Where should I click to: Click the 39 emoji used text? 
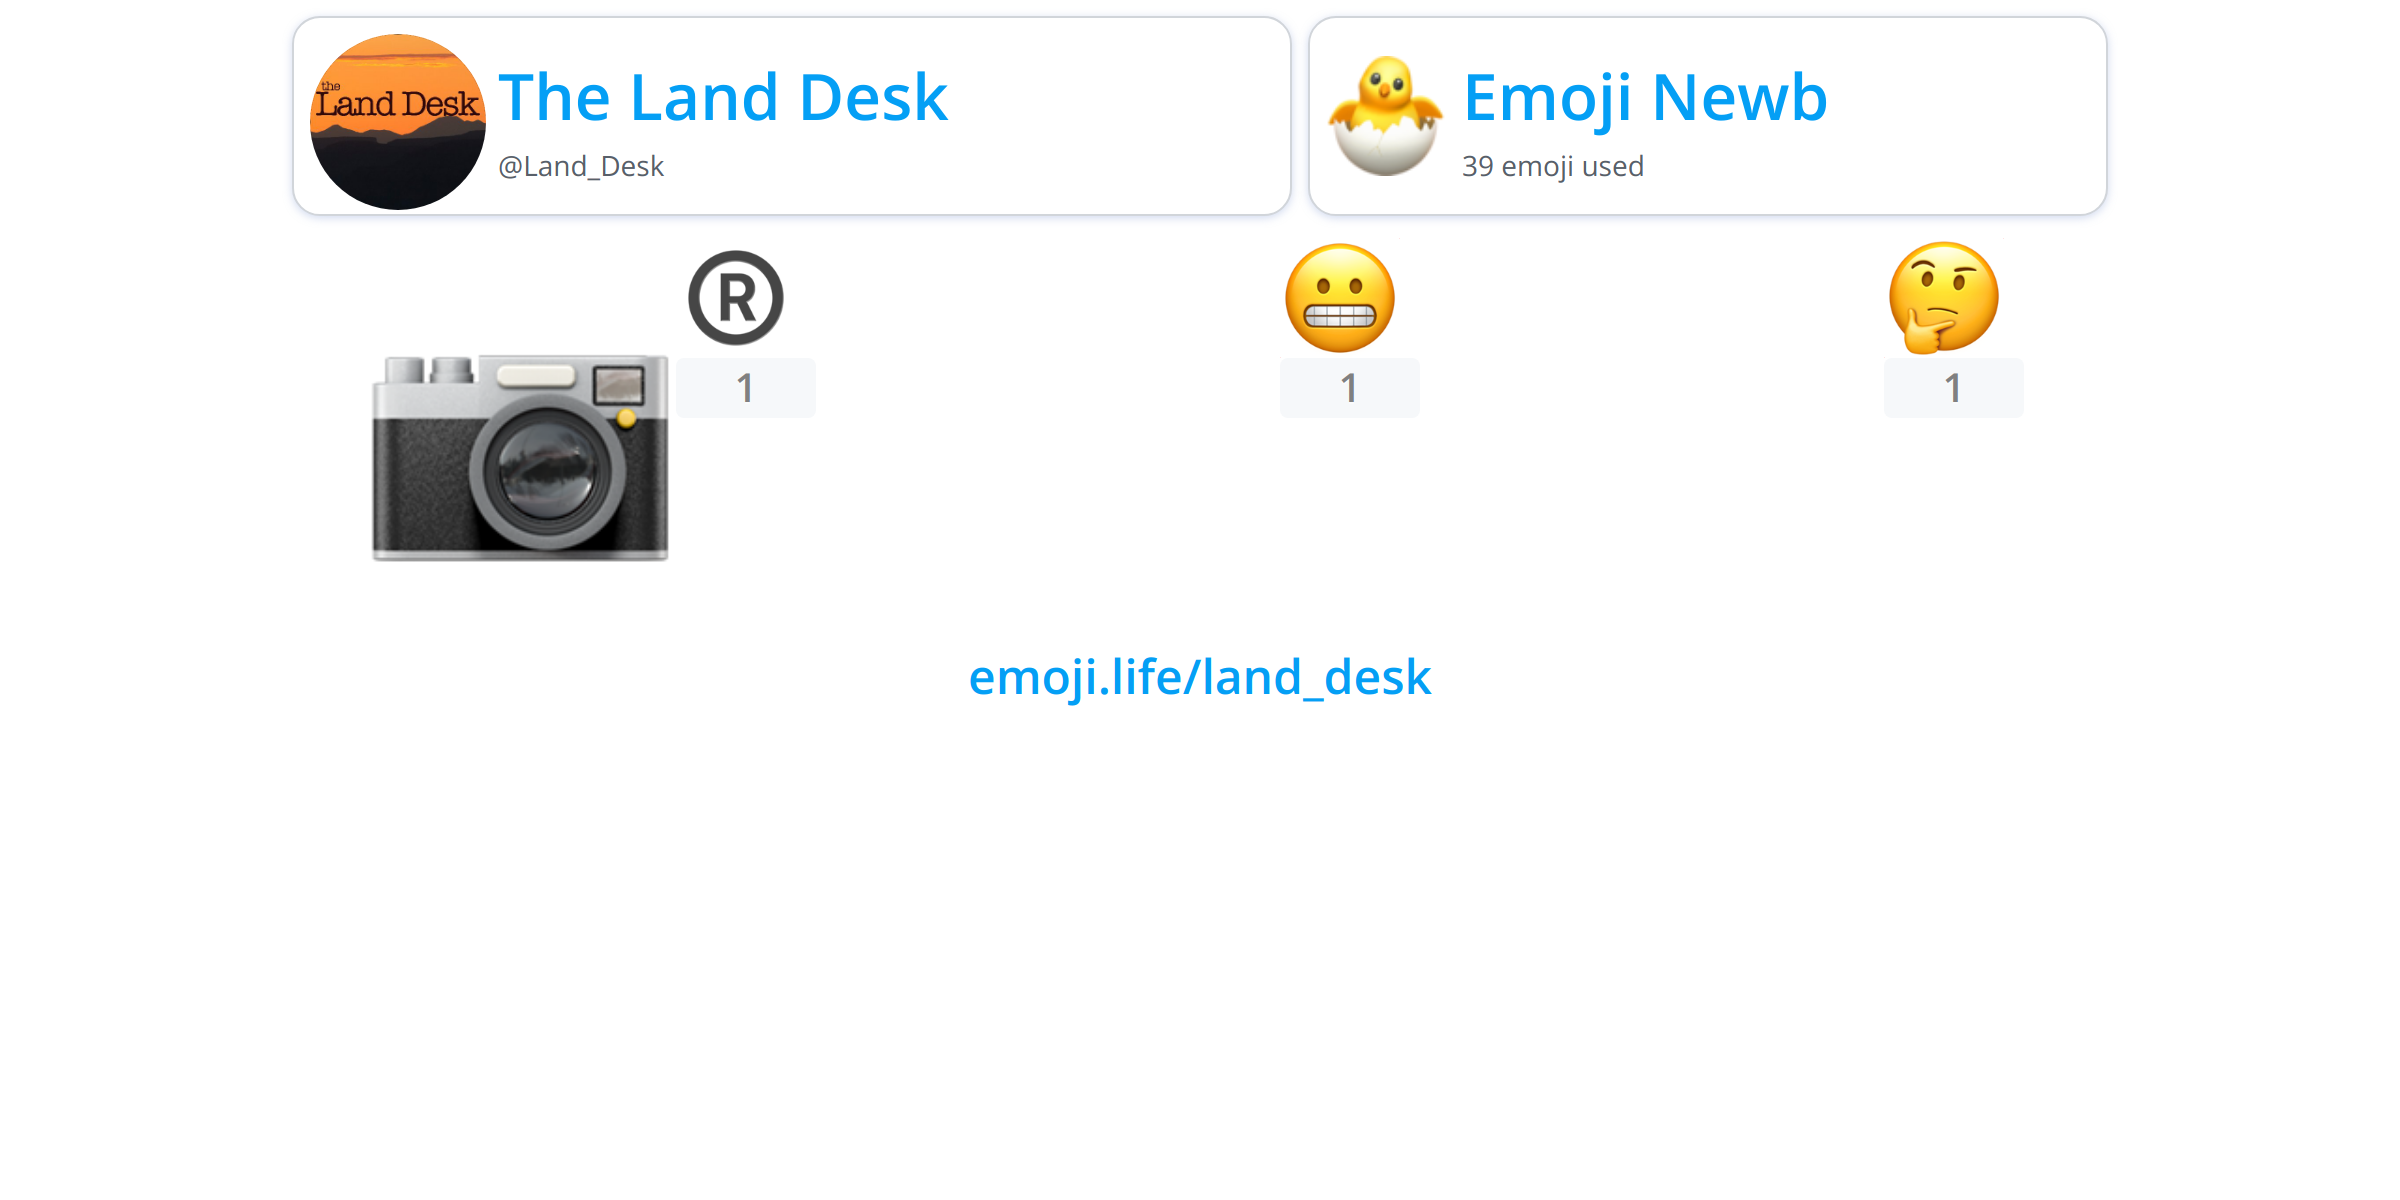coord(1553,166)
